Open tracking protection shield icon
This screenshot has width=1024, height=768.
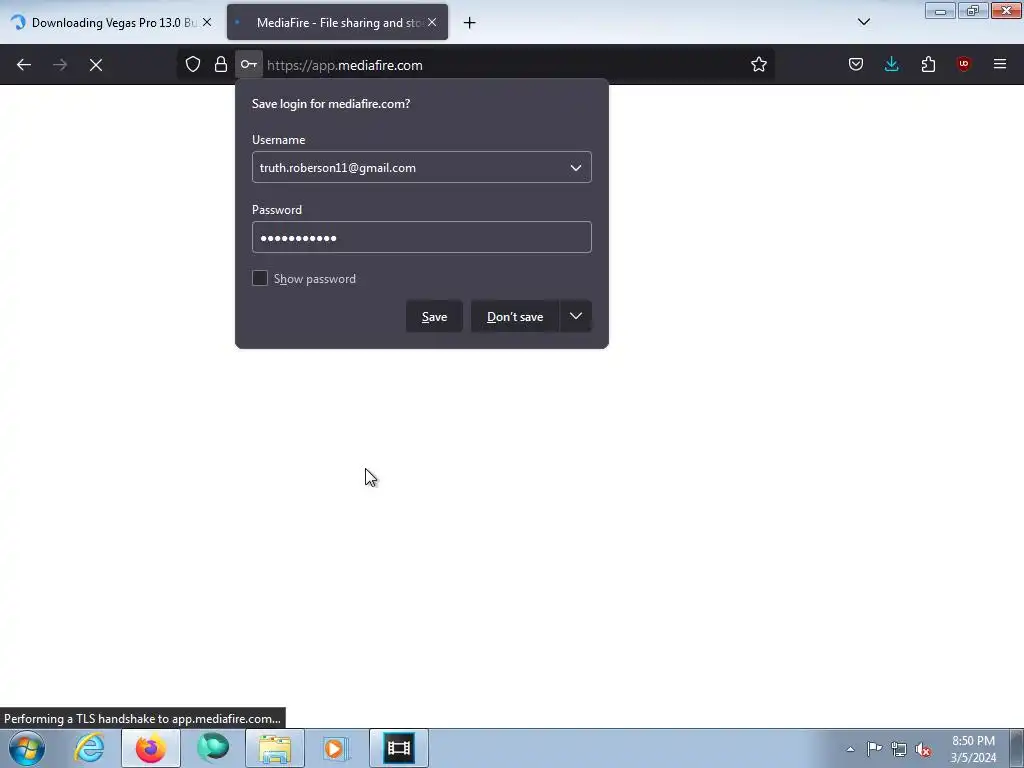coord(193,64)
